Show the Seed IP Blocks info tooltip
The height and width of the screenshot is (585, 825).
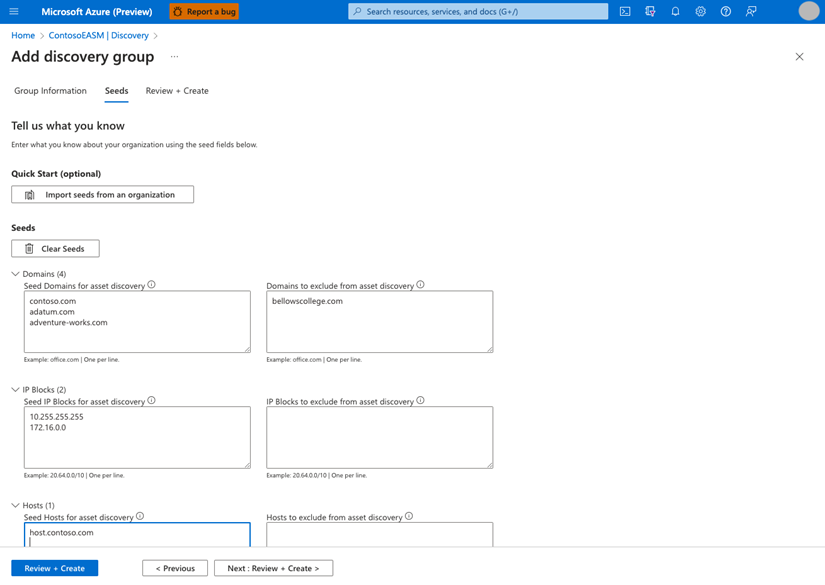pyautogui.click(x=150, y=400)
